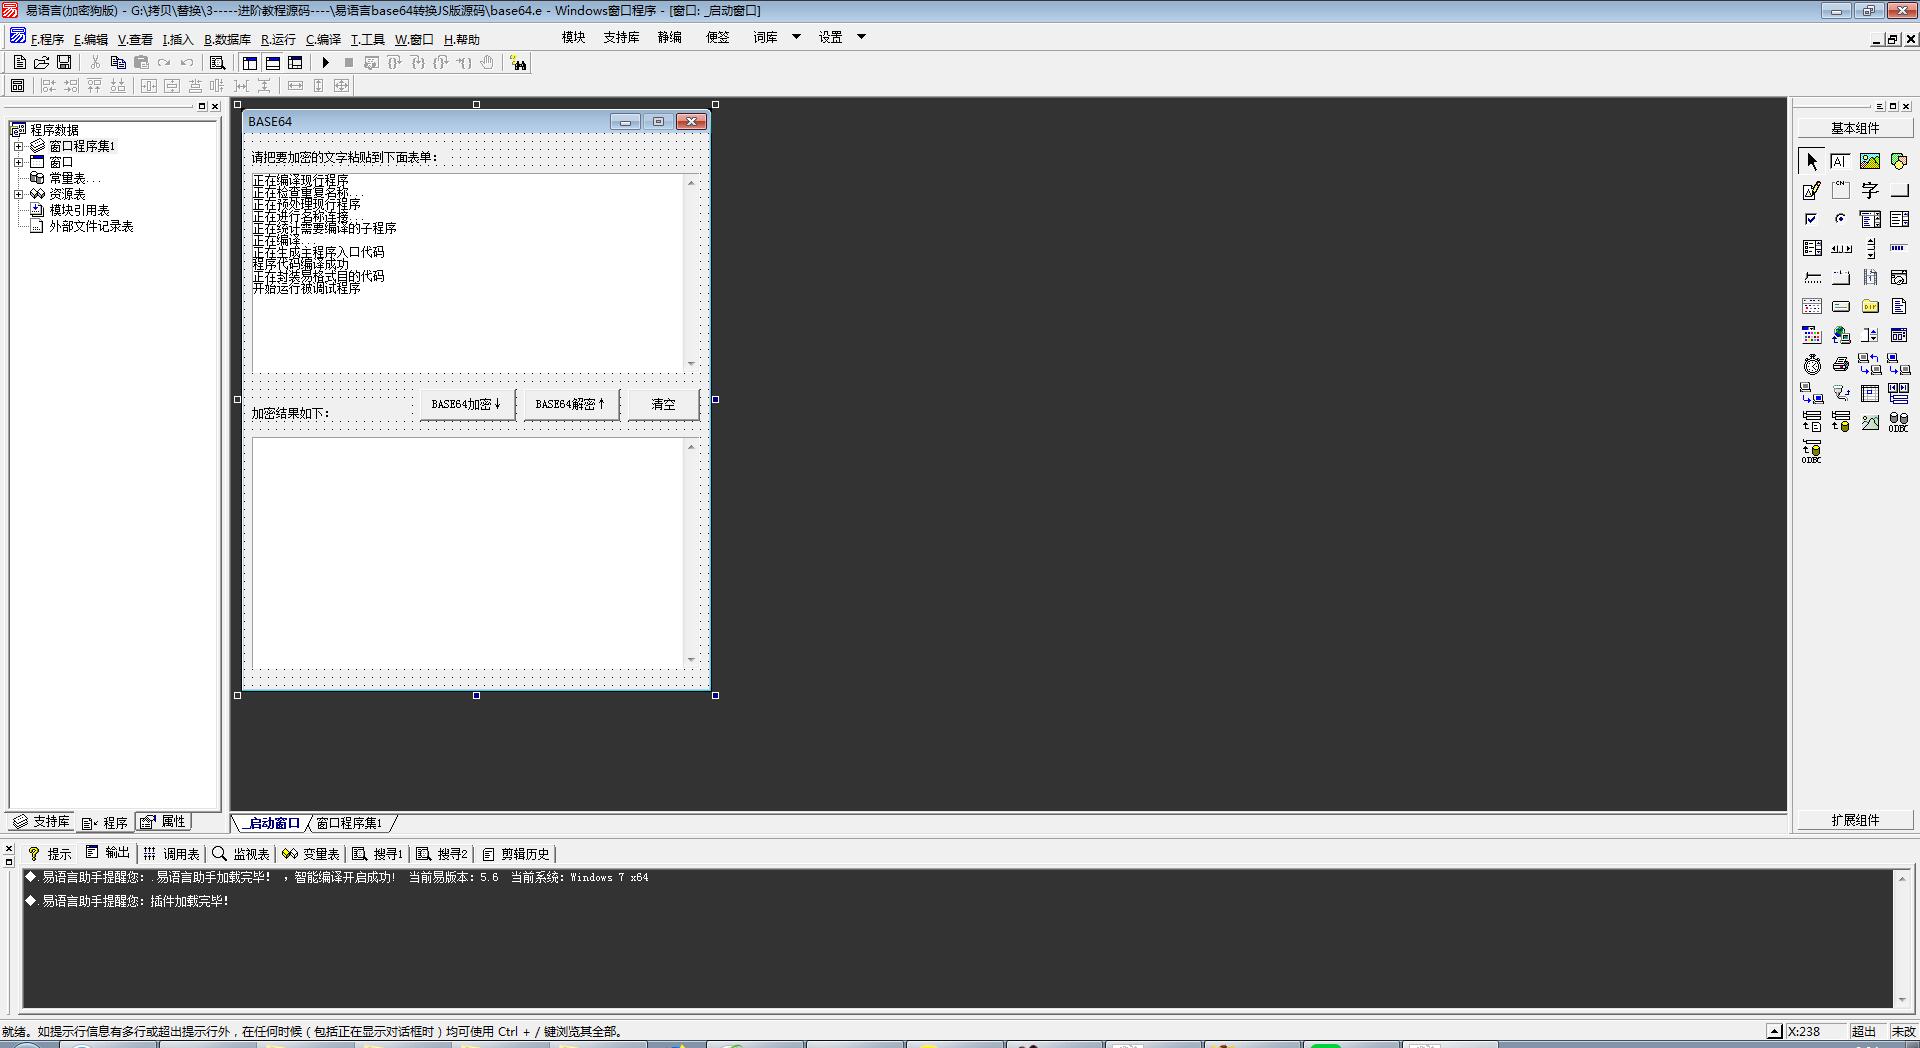Click the binoculars search icon in toolbar
The image size is (1920, 1048).
(518, 63)
